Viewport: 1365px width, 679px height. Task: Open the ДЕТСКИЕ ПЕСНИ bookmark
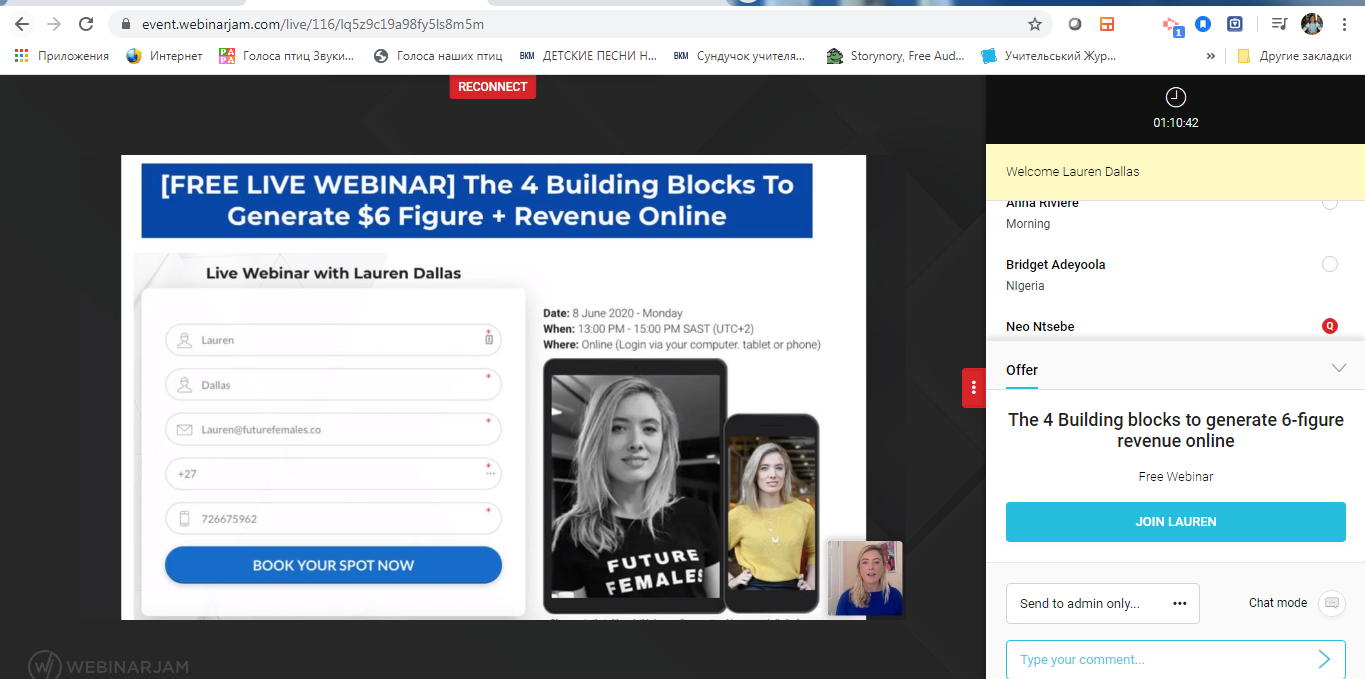pos(588,56)
